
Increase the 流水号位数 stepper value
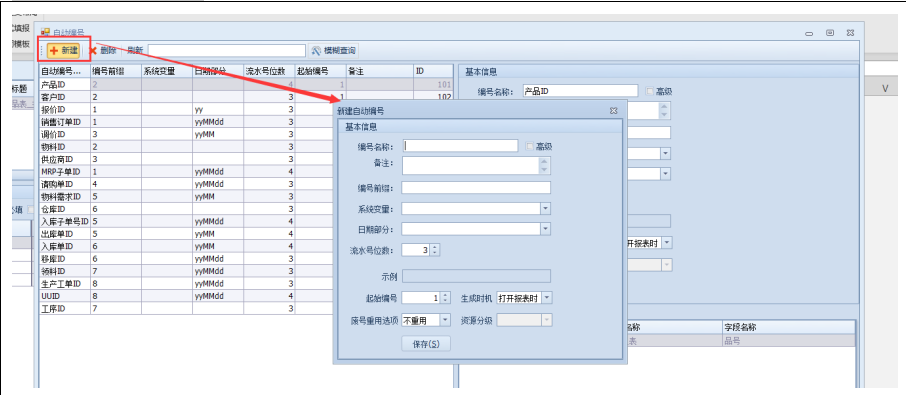(x=436, y=248)
